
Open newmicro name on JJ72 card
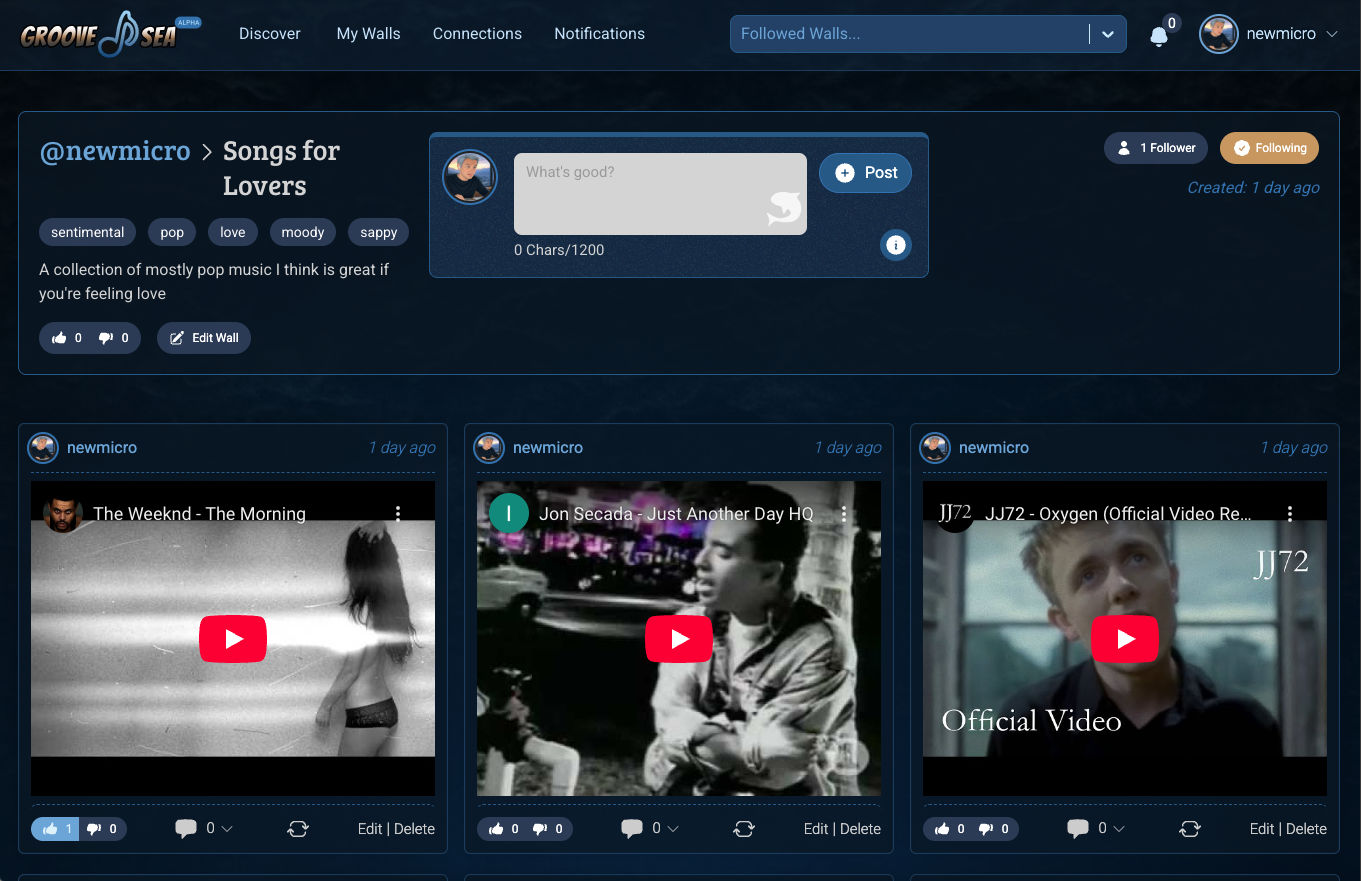994,448
